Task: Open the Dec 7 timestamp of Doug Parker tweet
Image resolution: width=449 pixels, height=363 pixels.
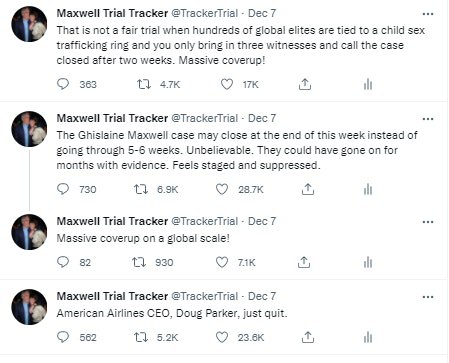Action: (262, 296)
